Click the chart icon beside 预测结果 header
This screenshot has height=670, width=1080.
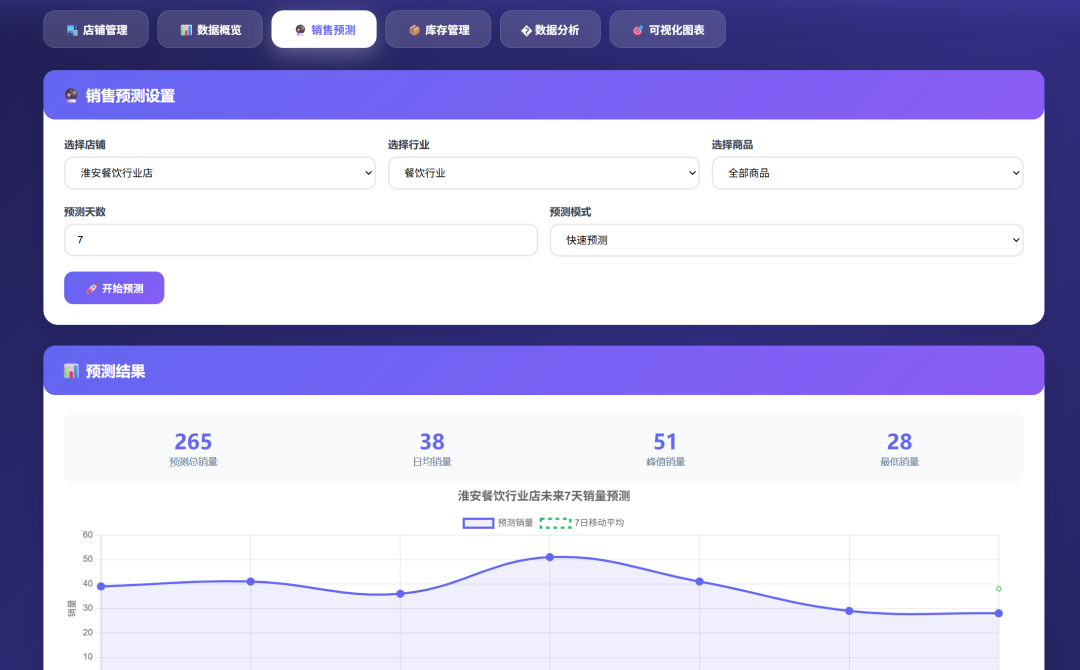[72, 371]
